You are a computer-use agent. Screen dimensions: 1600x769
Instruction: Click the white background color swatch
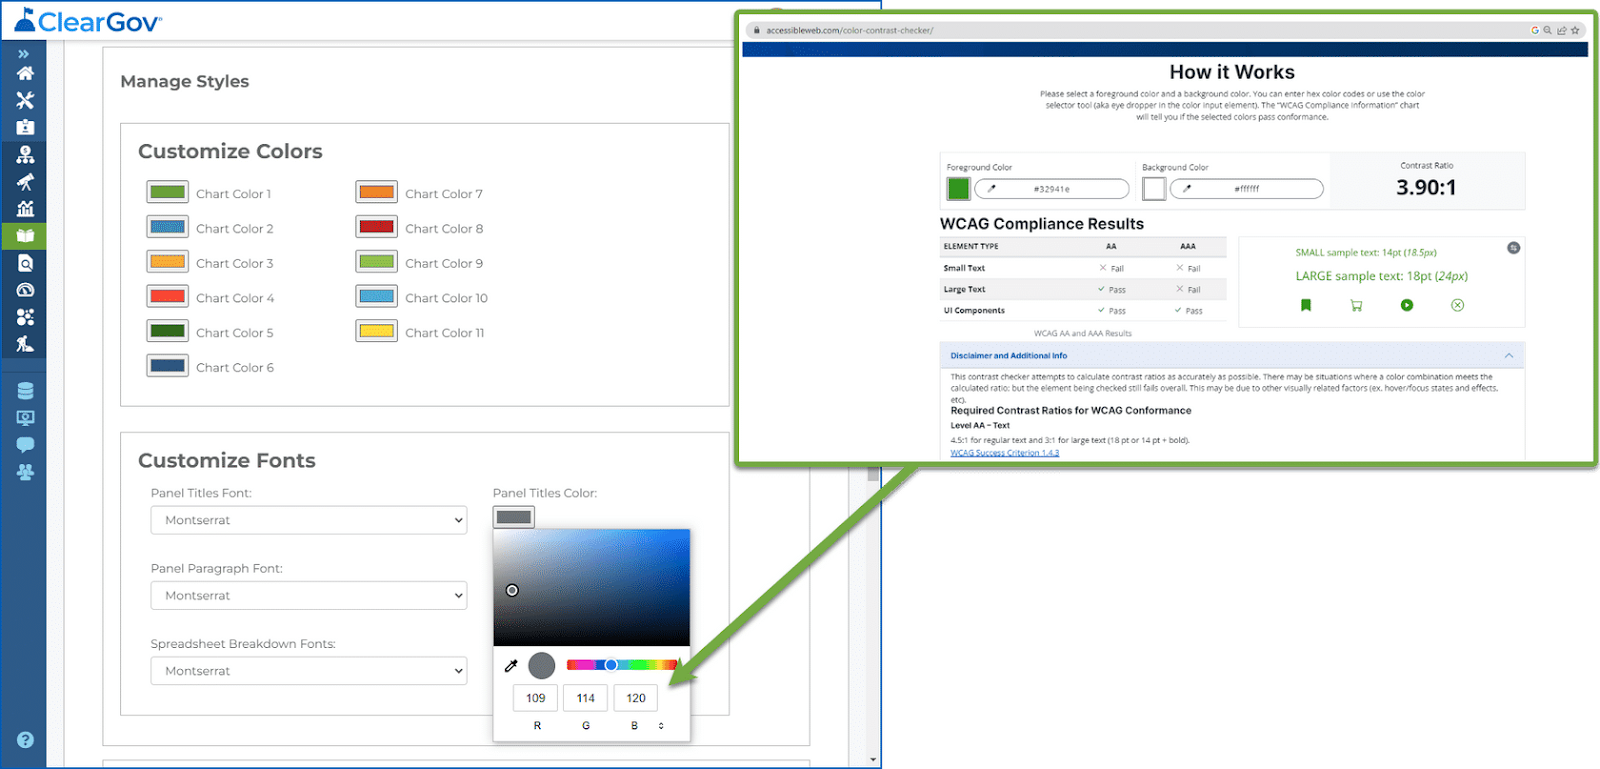(x=1154, y=188)
